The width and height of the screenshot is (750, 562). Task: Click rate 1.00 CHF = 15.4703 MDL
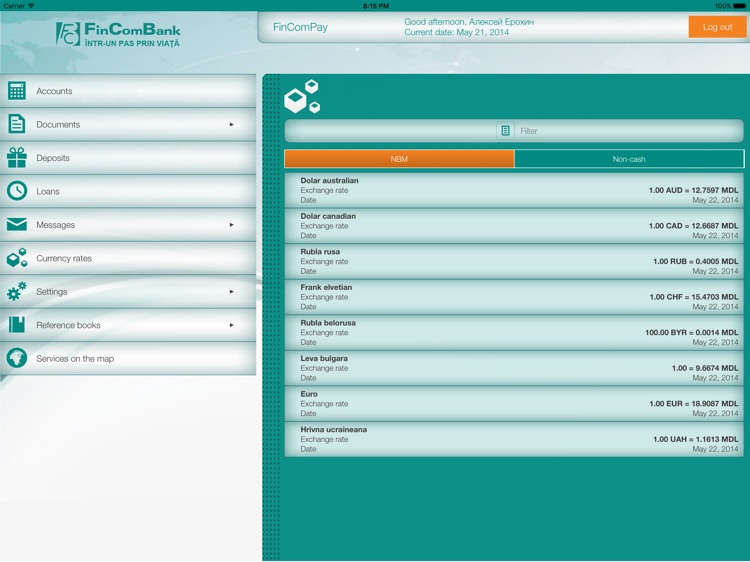pyautogui.click(x=694, y=297)
